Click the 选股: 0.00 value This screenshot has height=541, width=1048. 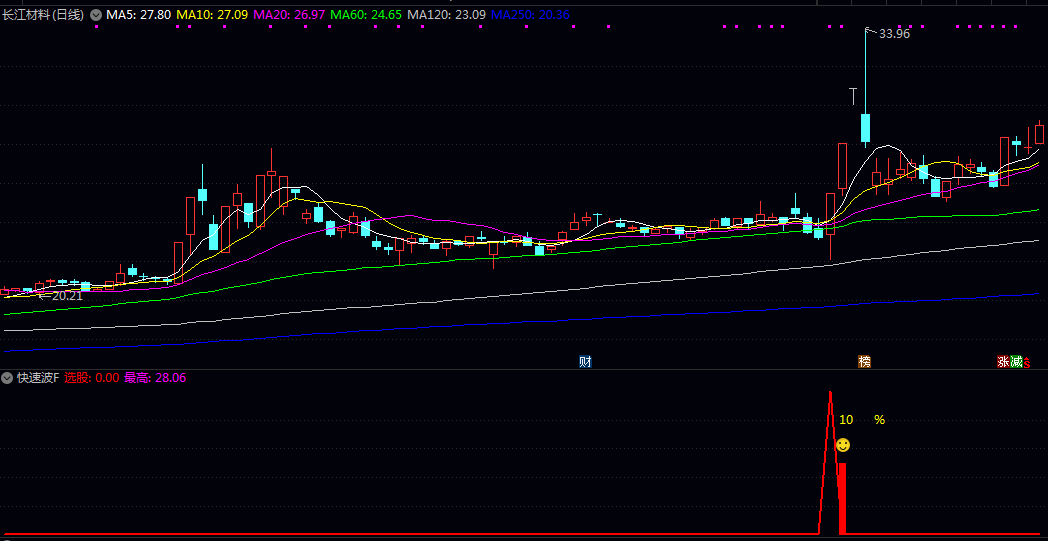(x=92, y=378)
